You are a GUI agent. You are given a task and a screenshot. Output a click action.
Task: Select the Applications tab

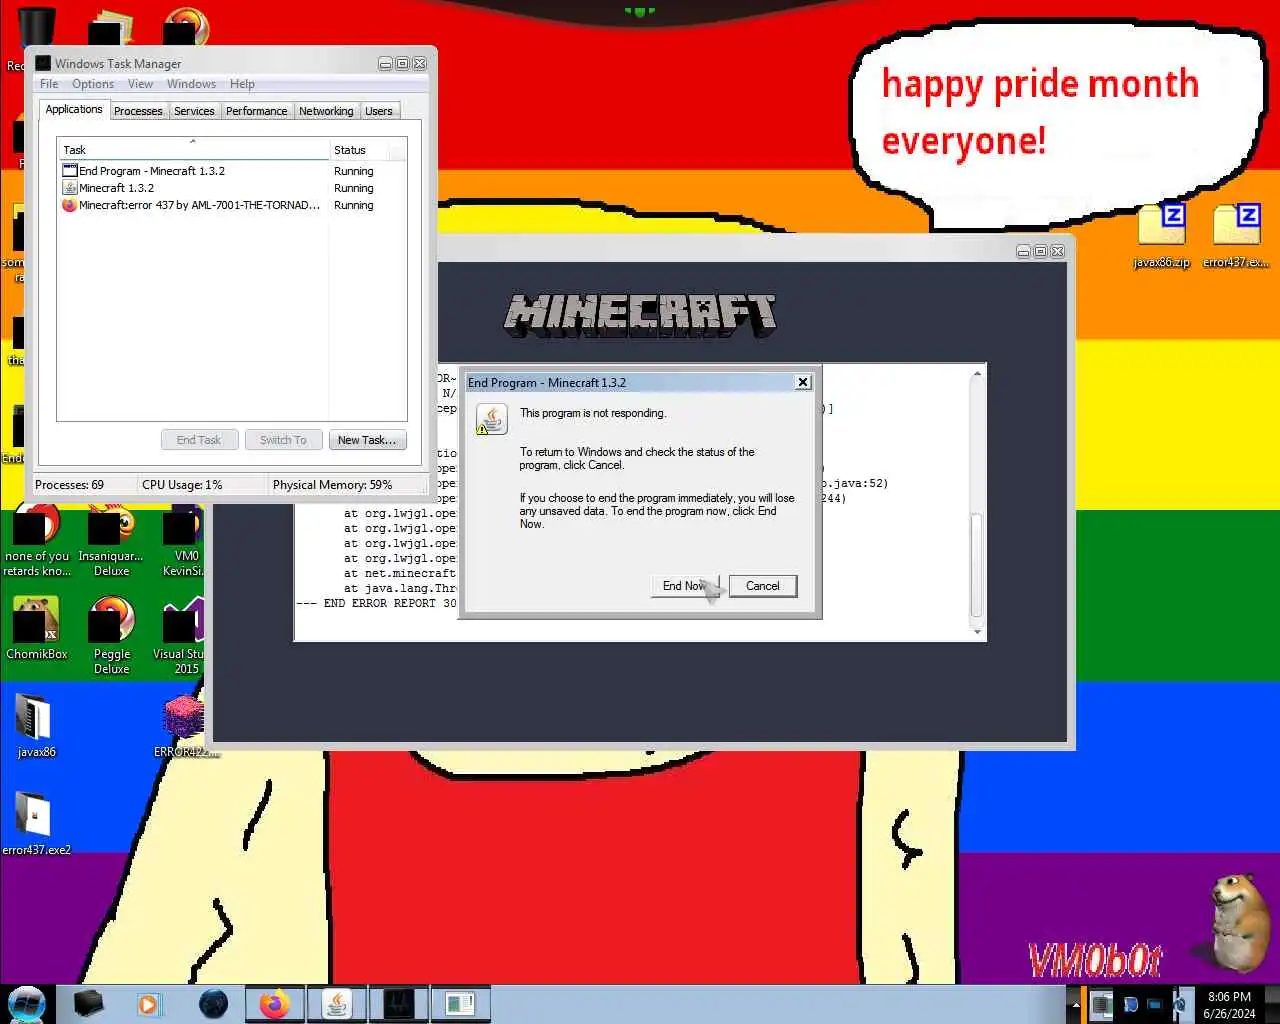pos(74,109)
